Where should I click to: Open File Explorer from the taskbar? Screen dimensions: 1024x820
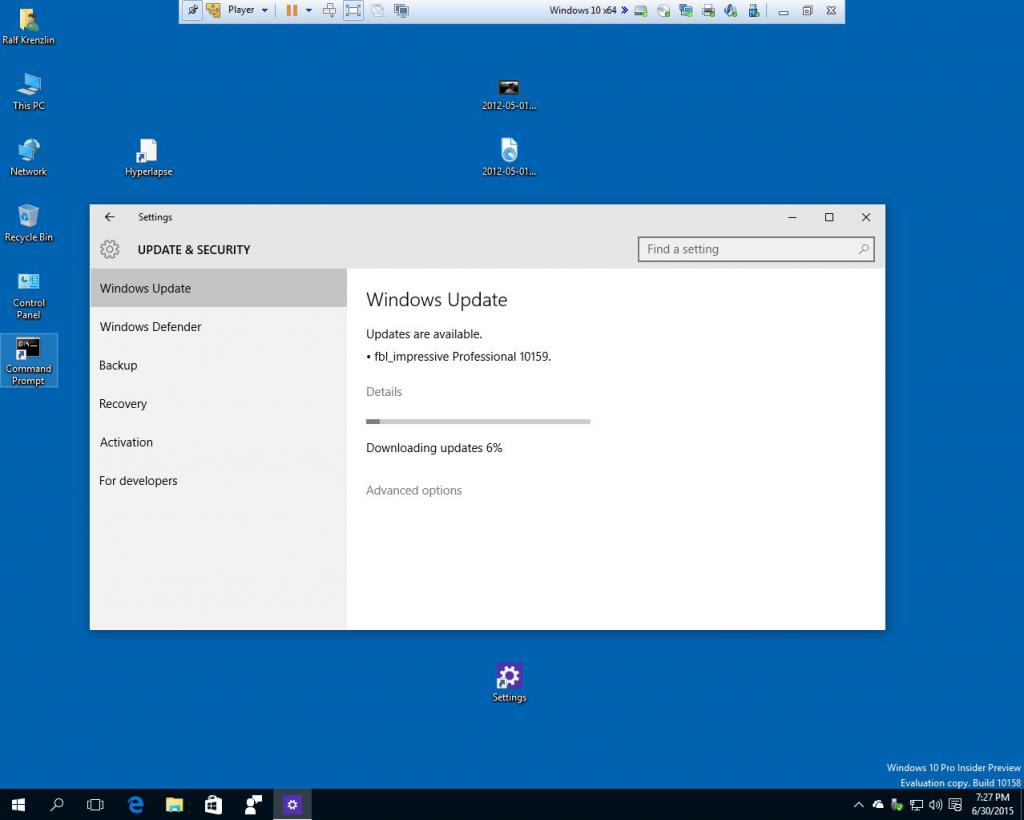tap(174, 804)
